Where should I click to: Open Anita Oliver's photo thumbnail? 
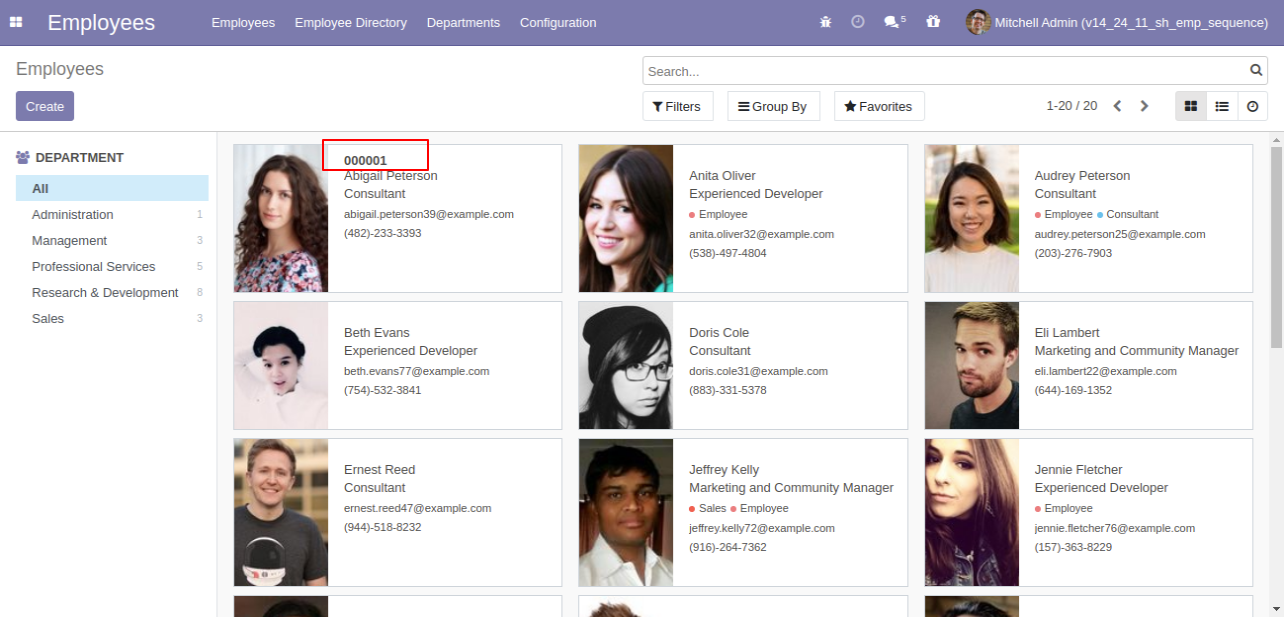(x=626, y=218)
